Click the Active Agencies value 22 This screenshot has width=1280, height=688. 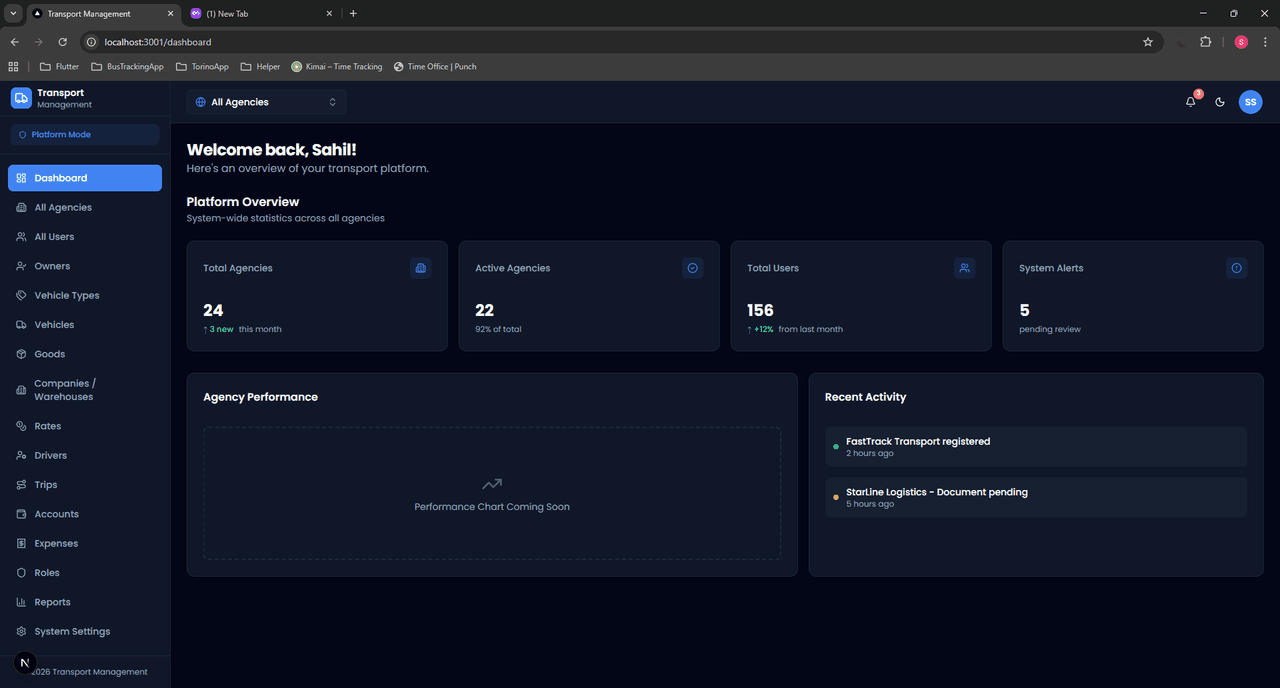485,310
